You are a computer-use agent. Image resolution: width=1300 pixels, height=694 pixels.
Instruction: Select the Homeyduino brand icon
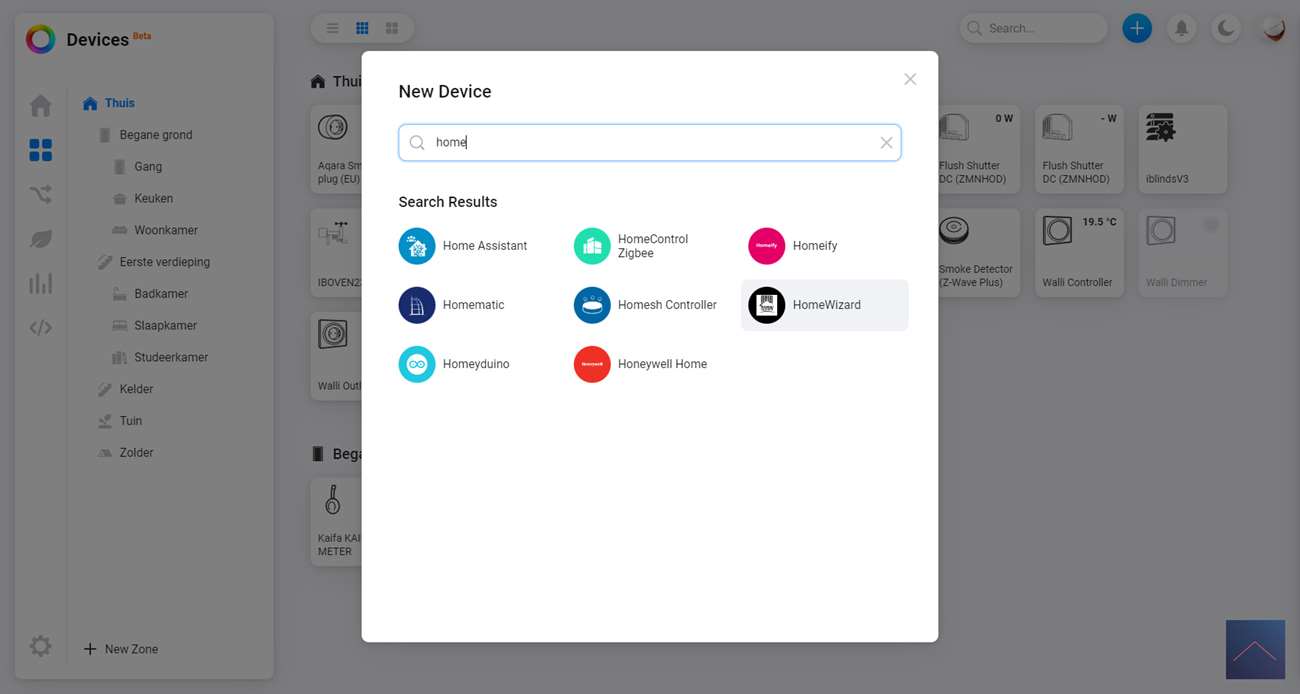click(x=417, y=364)
